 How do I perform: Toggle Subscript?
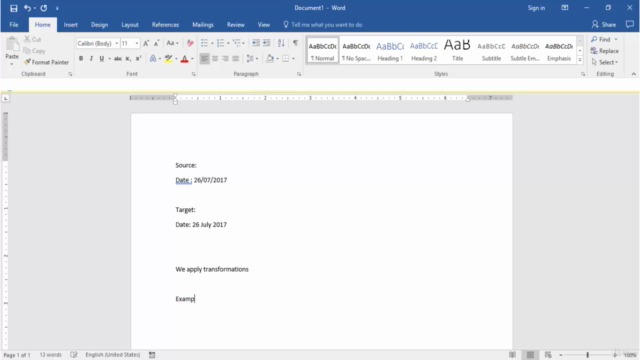[x=128, y=59]
